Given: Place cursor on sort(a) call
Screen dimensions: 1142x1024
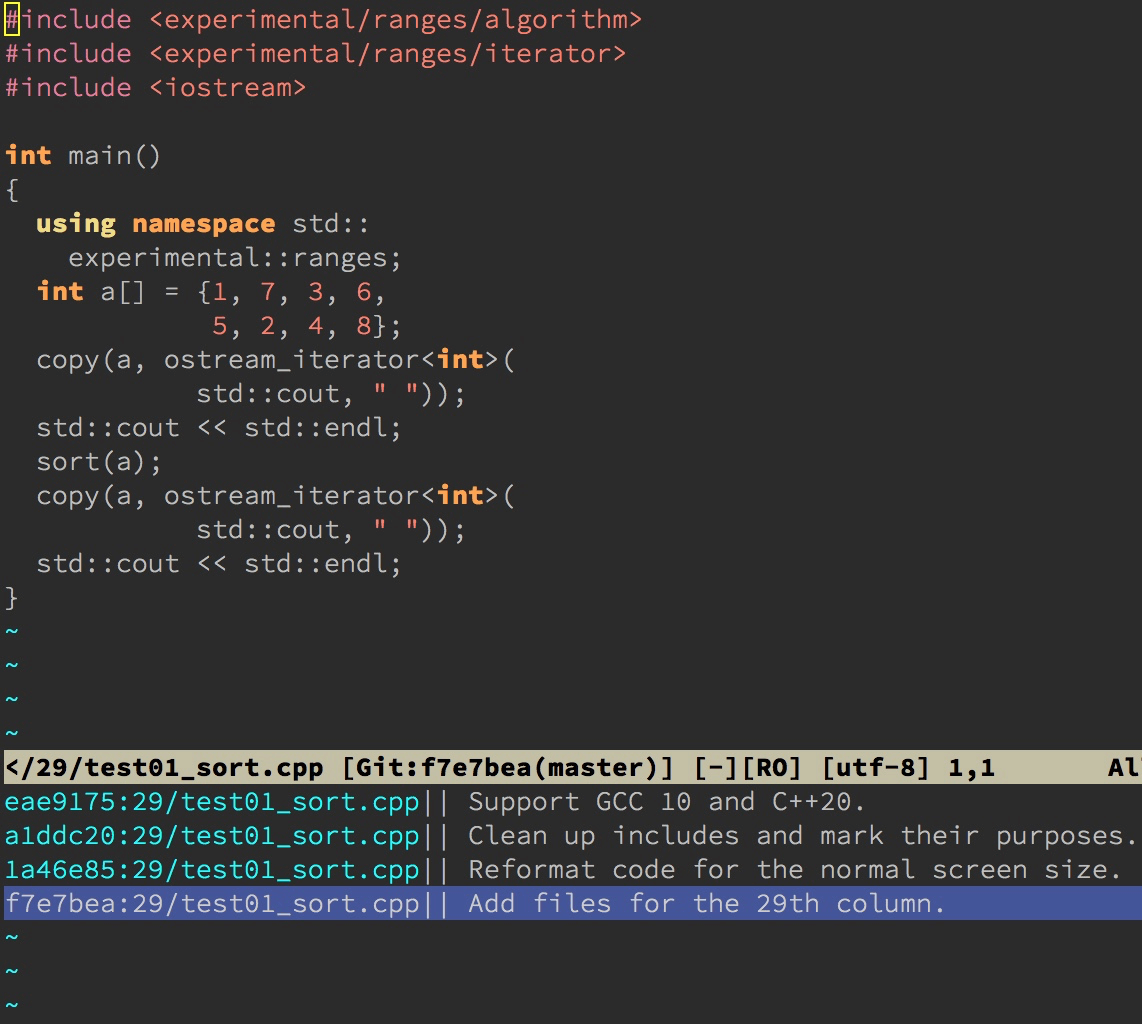Looking at the screenshot, I should tap(98, 461).
